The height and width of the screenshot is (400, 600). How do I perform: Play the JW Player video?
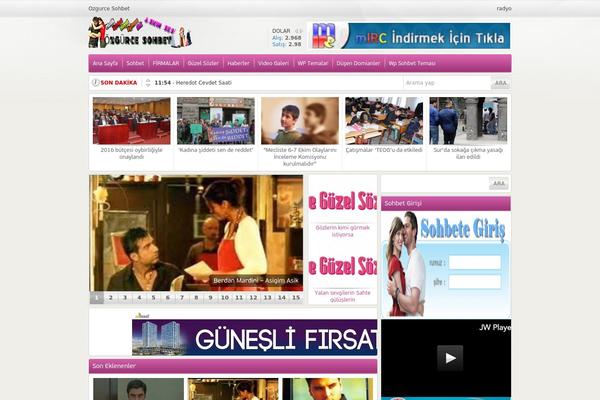click(x=450, y=358)
